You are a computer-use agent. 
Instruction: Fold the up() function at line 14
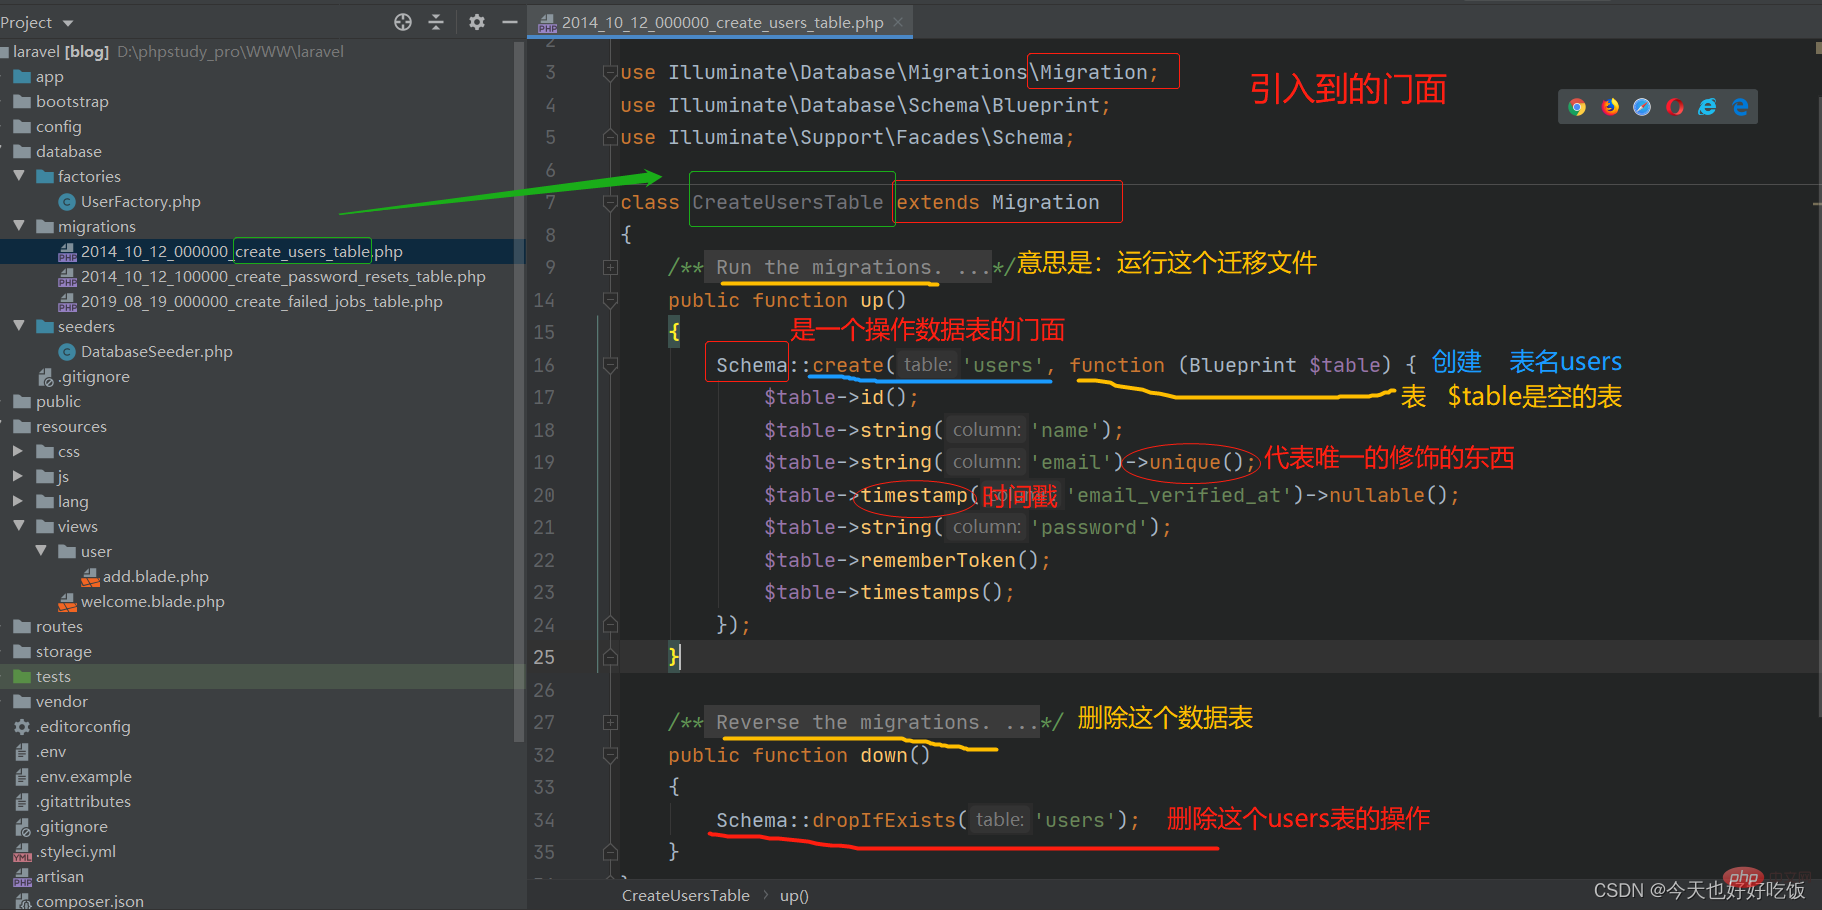610,300
